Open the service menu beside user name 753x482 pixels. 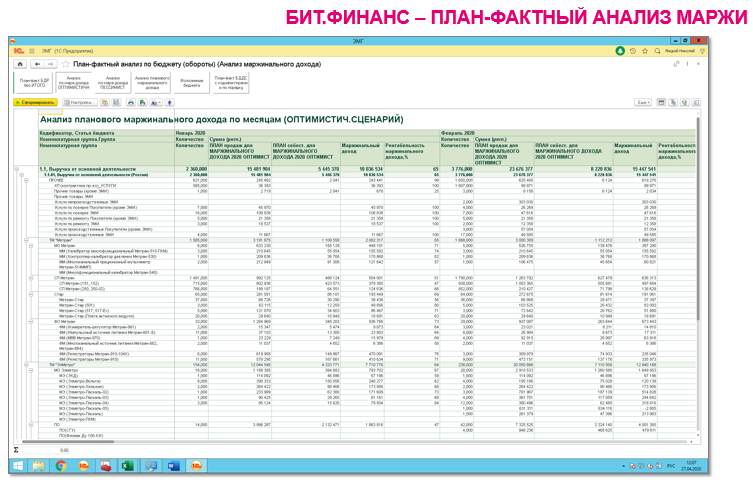703,51
